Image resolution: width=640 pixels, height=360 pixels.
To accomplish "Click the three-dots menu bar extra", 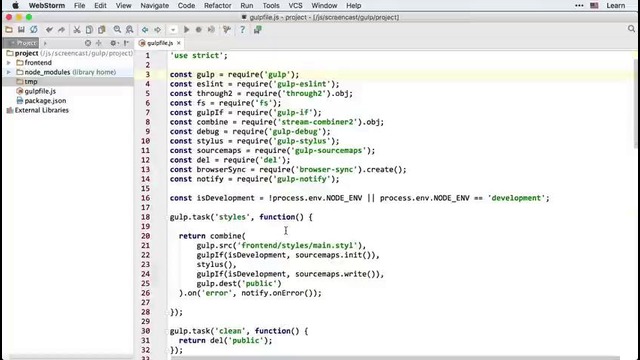I will coord(579,6).
